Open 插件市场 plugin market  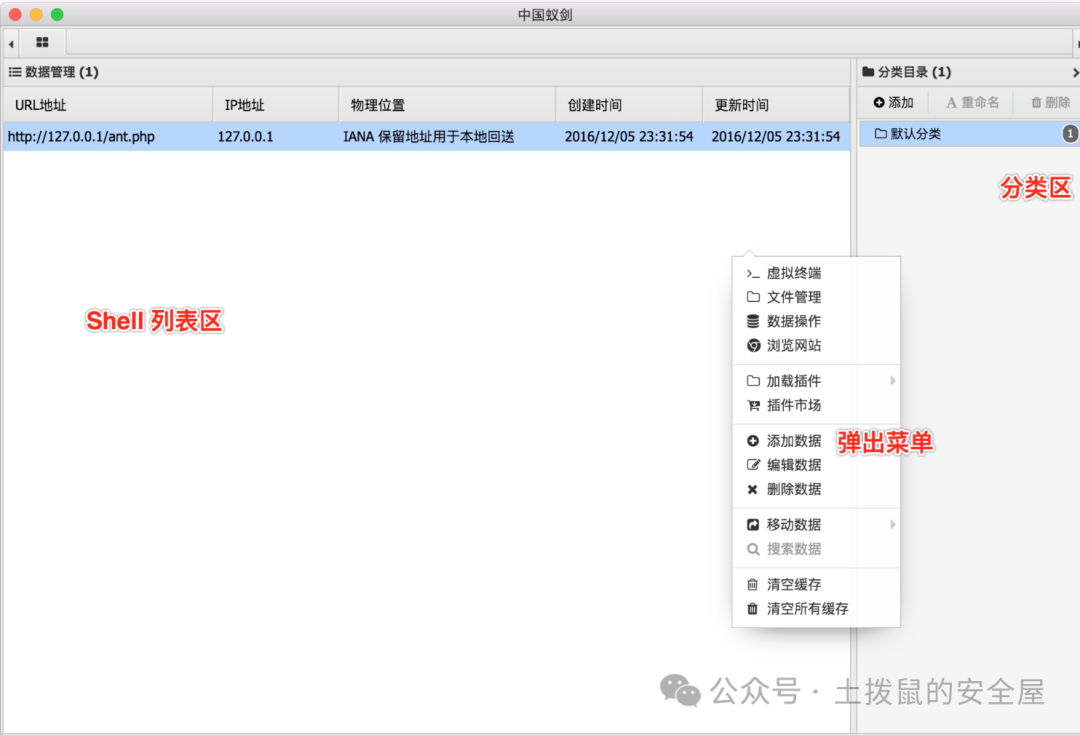[816, 405]
